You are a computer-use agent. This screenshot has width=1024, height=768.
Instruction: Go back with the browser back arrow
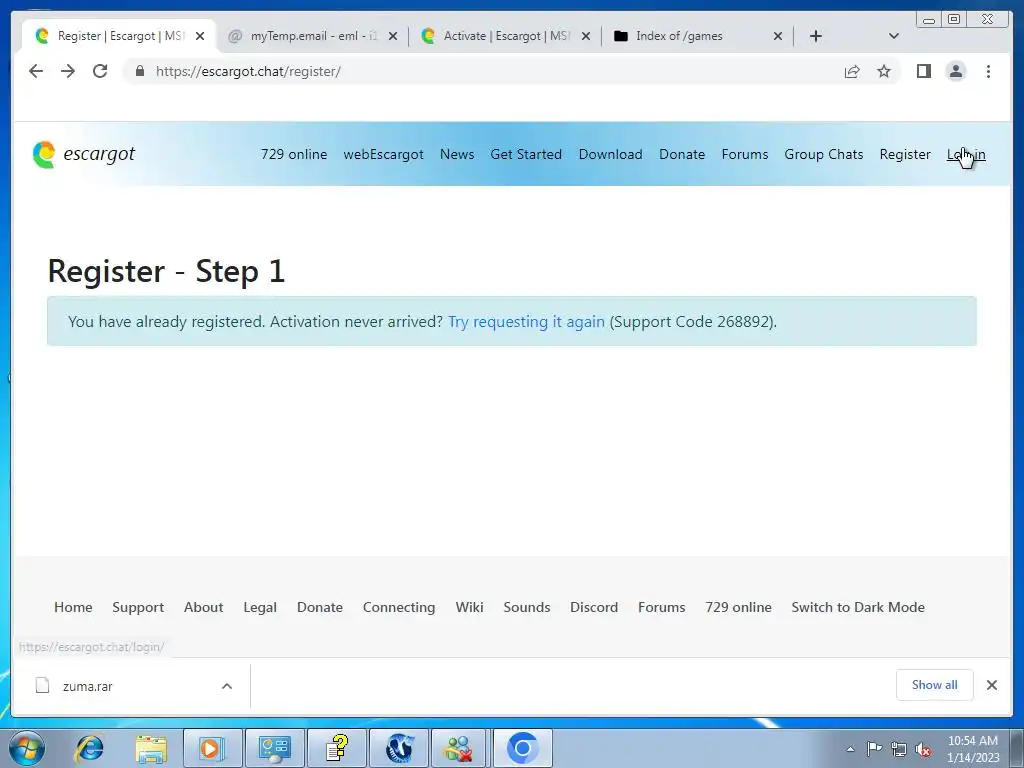click(36, 71)
